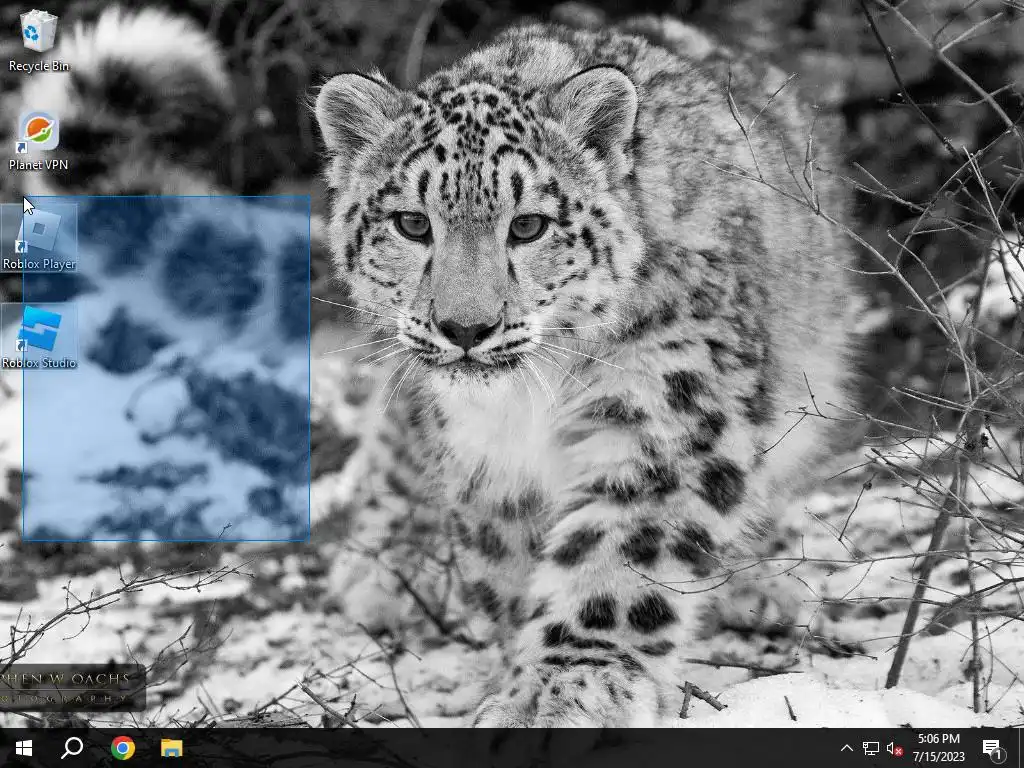Open the notification Action Center
The height and width of the screenshot is (768, 1024).
(992, 748)
